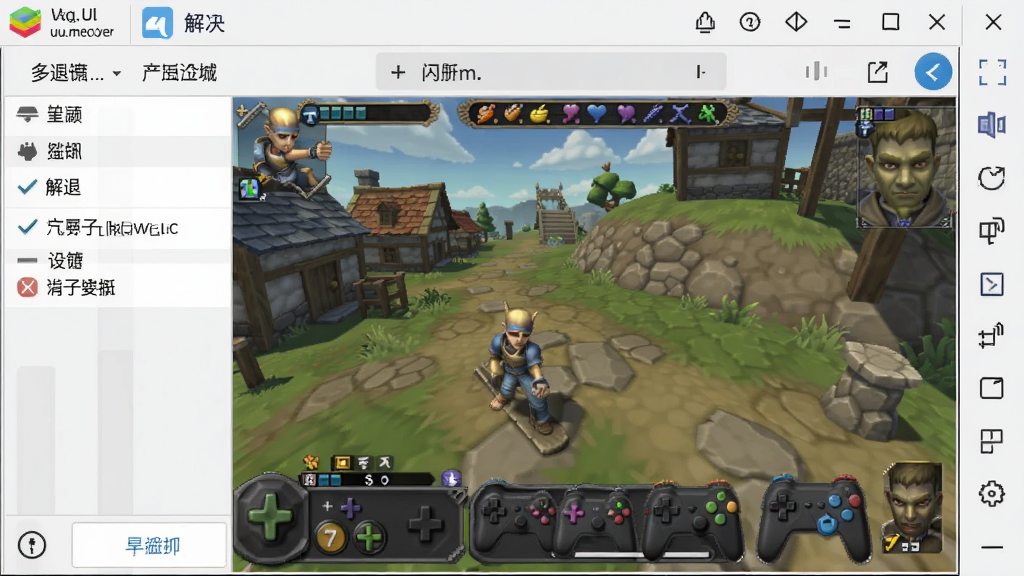Open the settings gear in right sidebar
This screenshot has width=1024, height=576.
[x=991, y=494]
